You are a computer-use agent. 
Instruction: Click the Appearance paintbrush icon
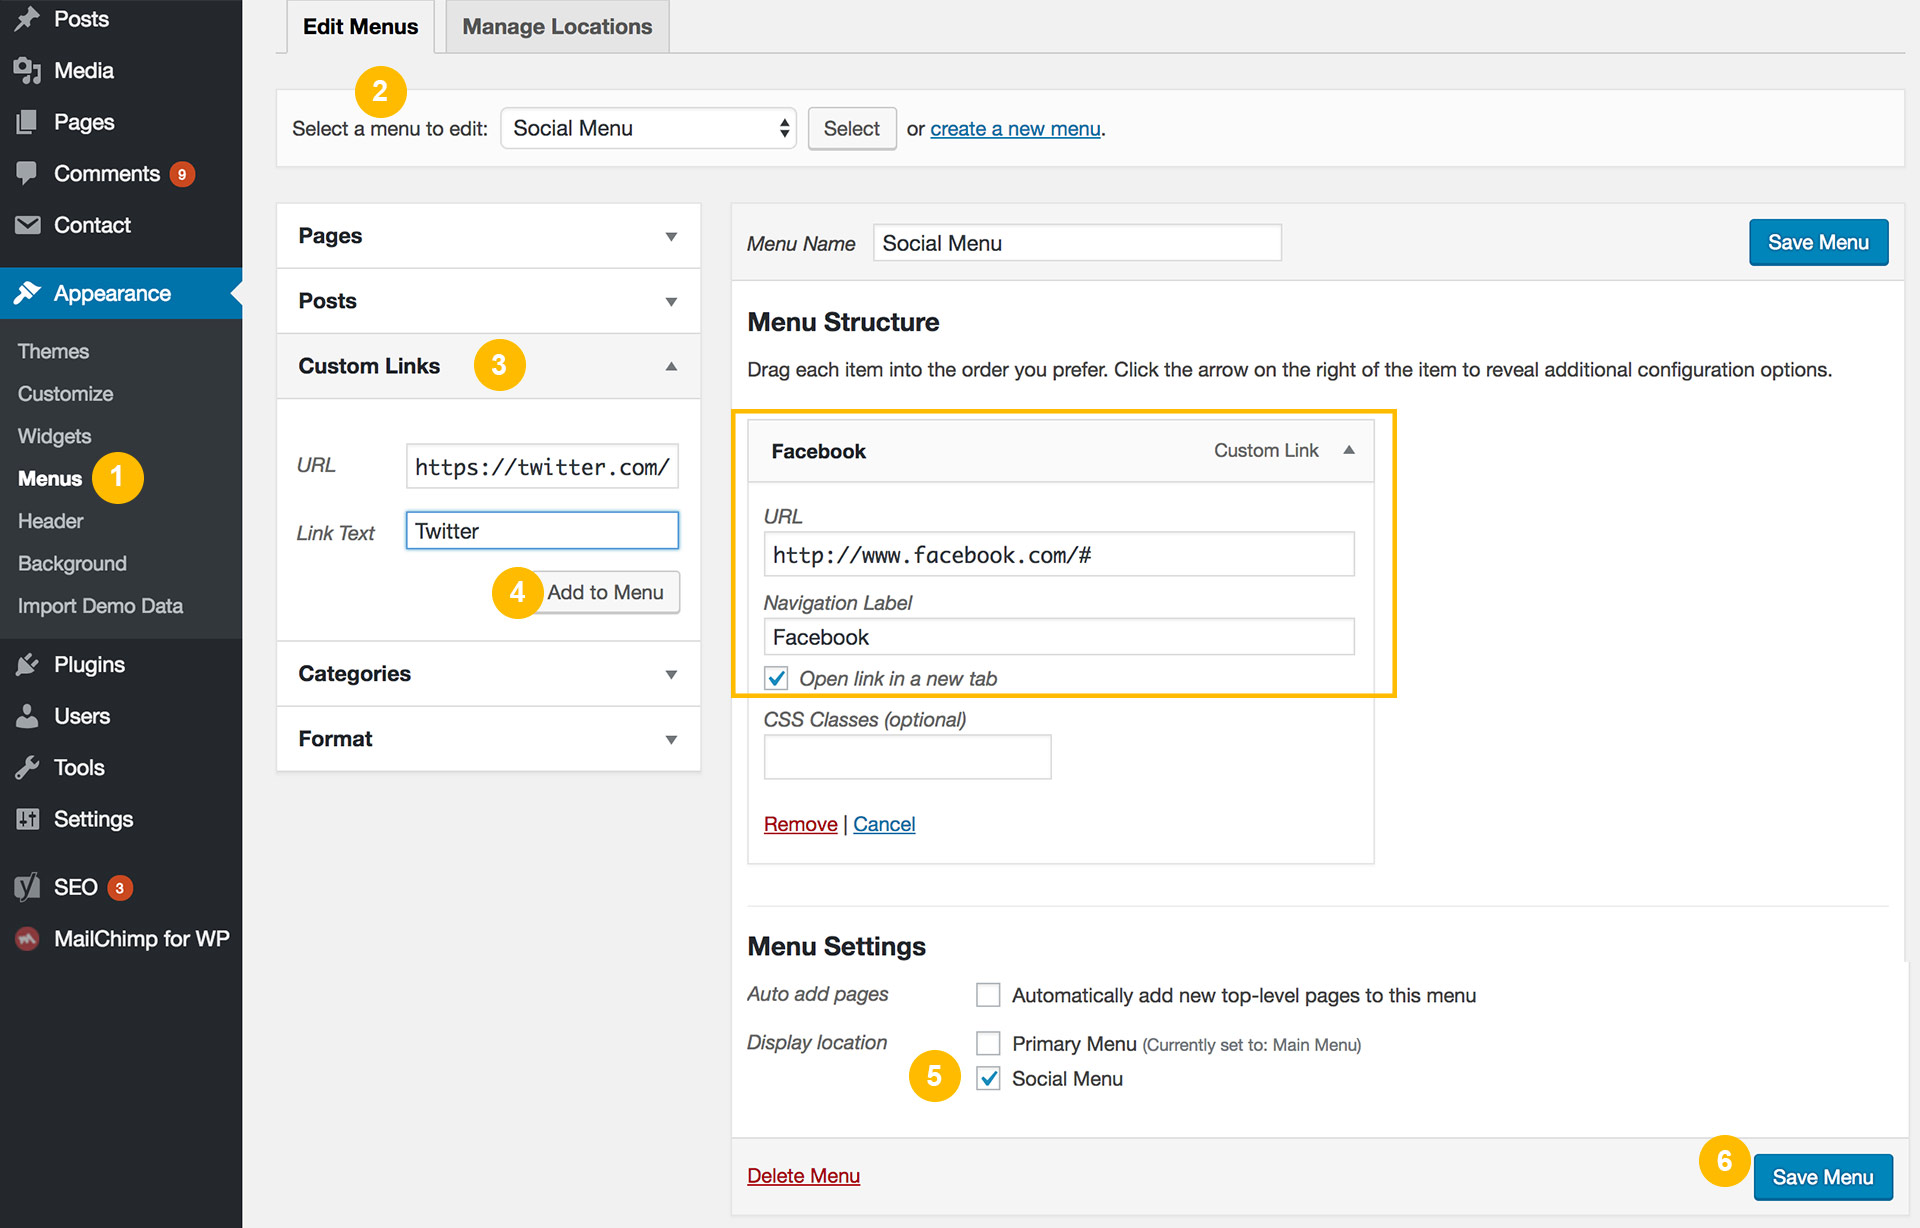tap(27, 293)
